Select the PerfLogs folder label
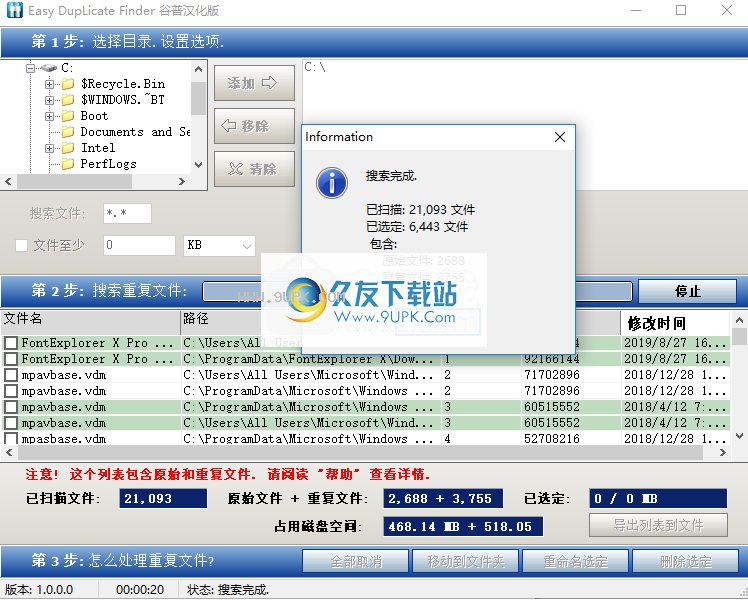Screen dimensions: 748x600 point(108,164)
